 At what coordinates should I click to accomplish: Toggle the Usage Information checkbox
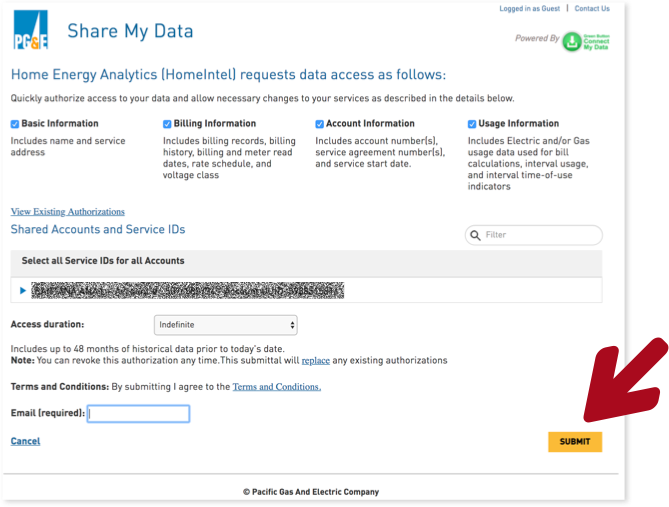[472, 124]
